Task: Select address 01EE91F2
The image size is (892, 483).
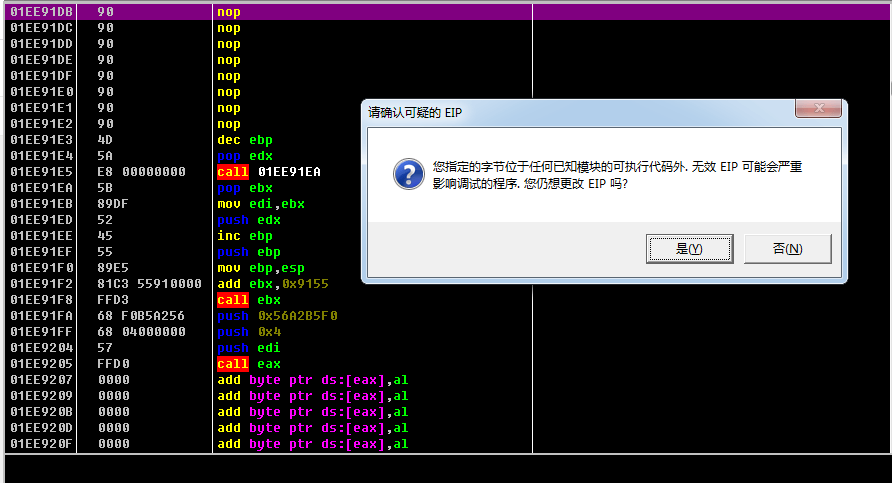Action: [x=42, y=283]
